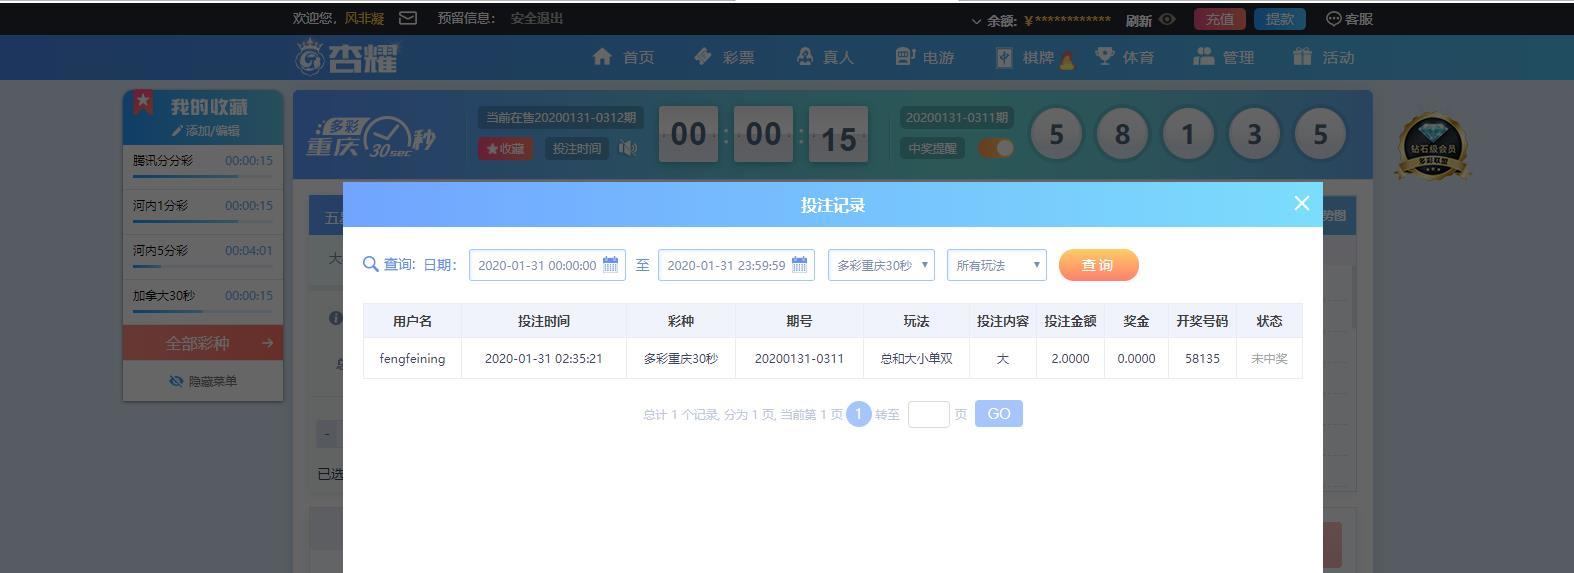Image resolution: width=1574 pixels, height=573 pixels.
Task: Click the GO pagination button
Action: pos(999,414)
